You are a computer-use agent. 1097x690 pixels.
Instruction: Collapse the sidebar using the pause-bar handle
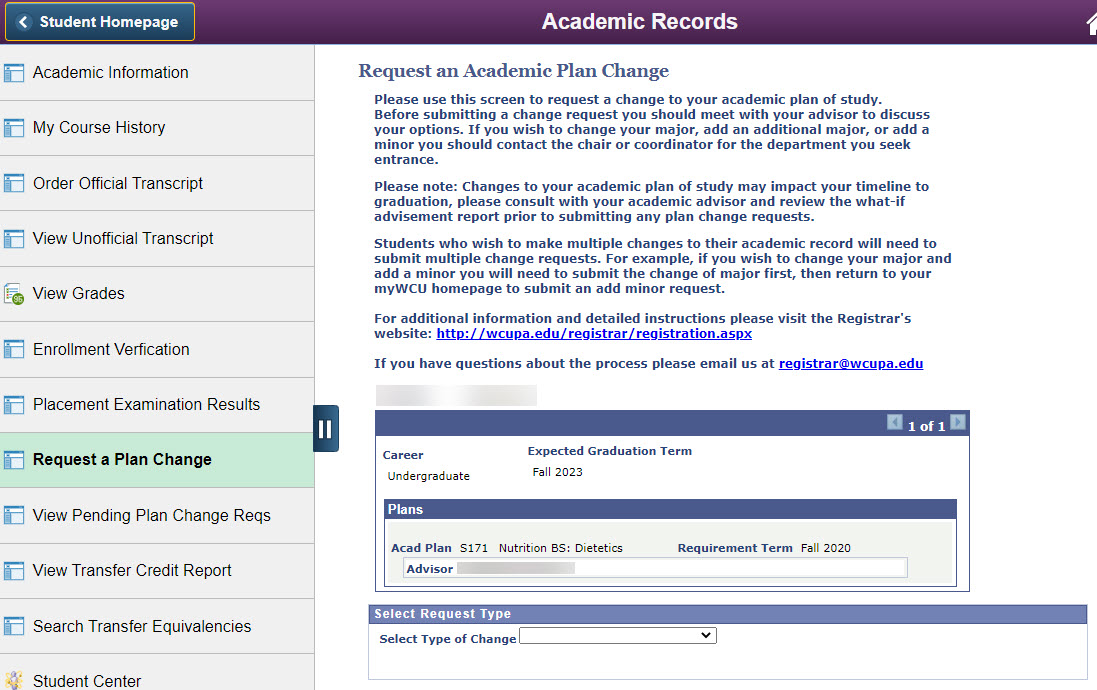326,429
